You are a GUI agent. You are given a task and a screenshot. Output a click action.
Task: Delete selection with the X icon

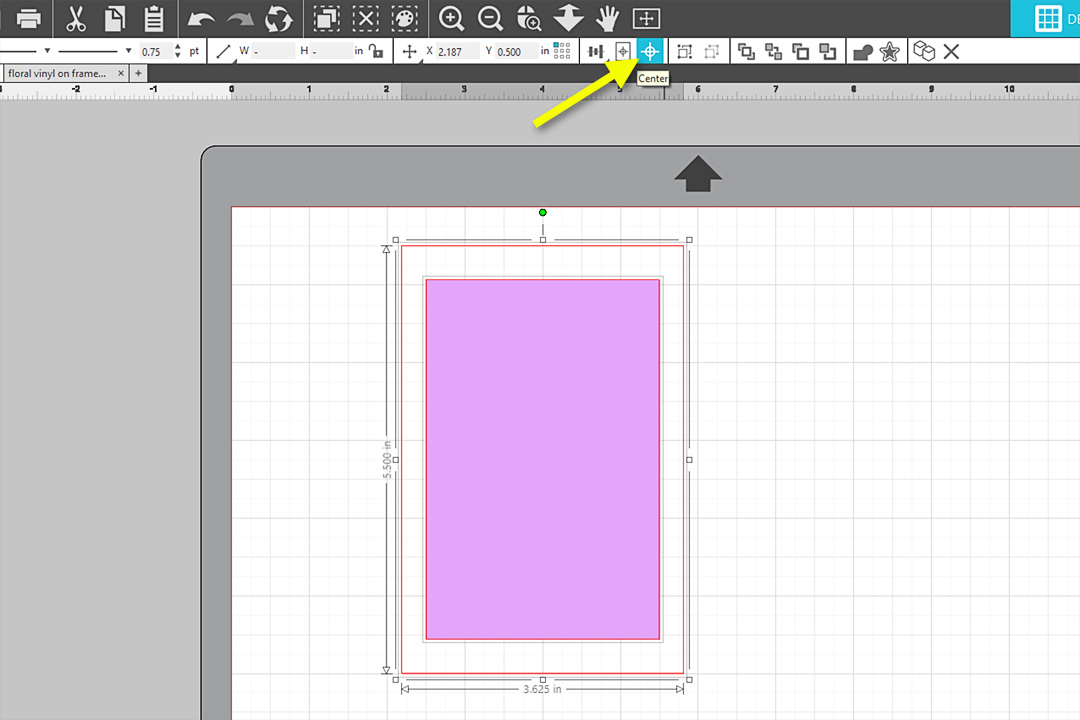[x=951, y=51]
